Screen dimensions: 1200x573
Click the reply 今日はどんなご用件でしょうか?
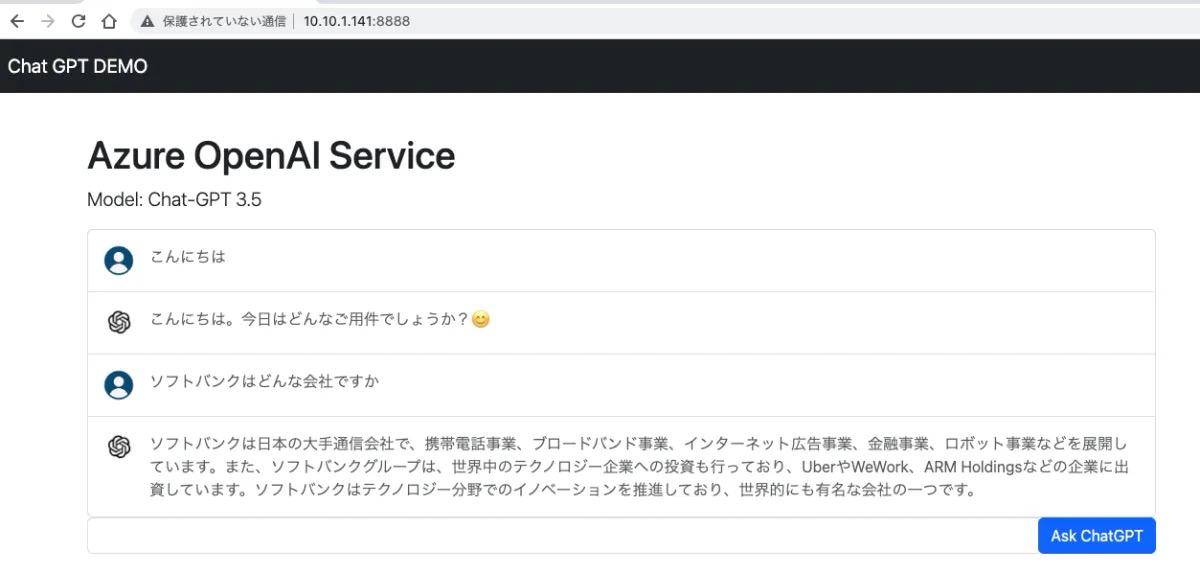click(355, 320)
